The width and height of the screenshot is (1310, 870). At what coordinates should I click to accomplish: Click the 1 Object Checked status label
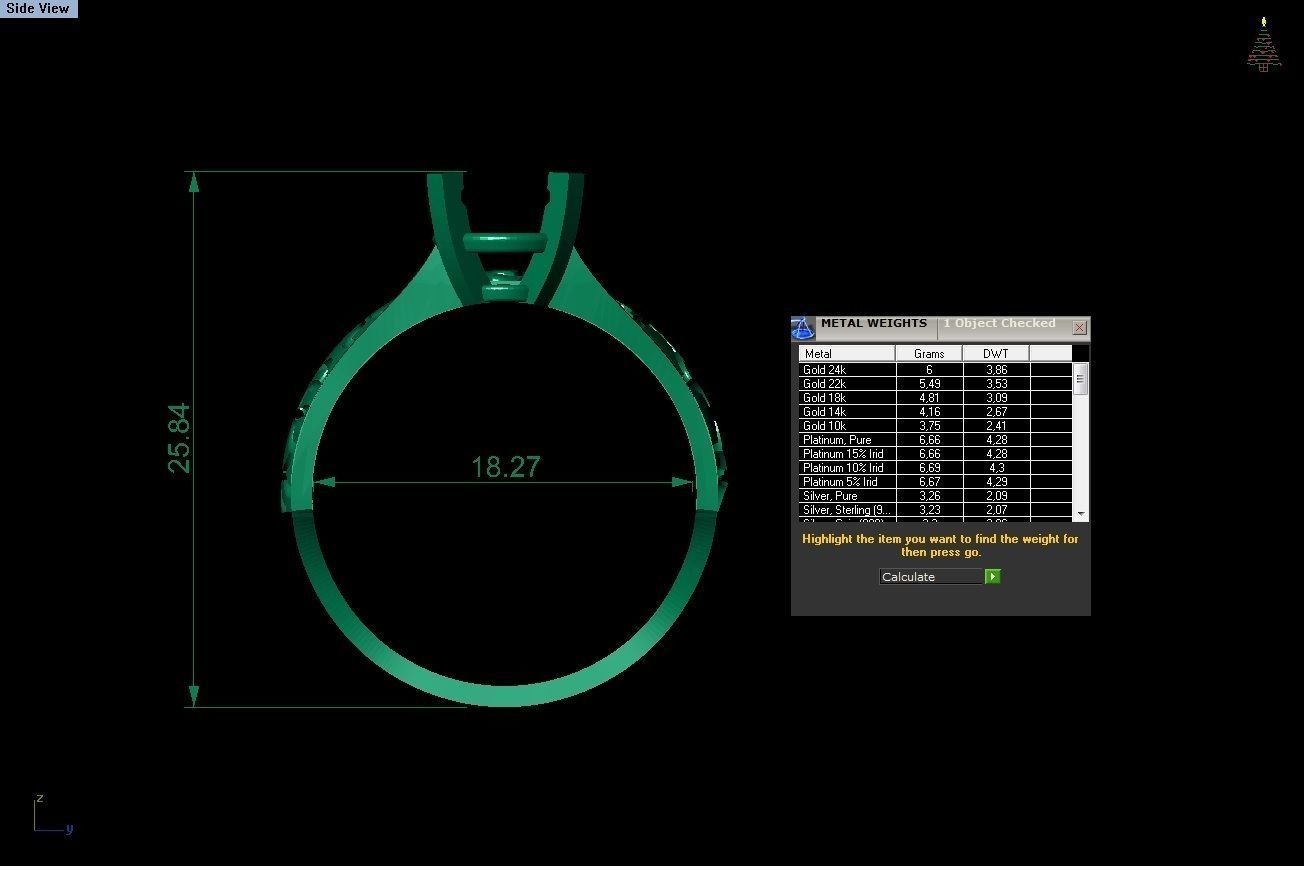[999, 324]
